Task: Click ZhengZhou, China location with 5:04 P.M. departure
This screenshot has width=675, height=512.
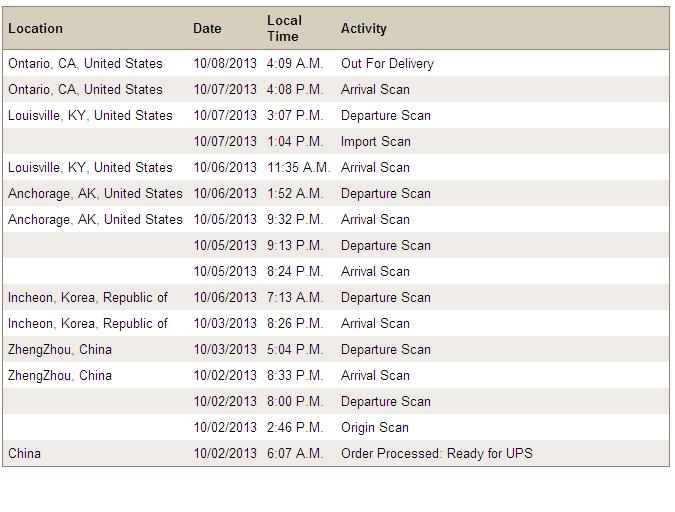Action: coord(60,350)
